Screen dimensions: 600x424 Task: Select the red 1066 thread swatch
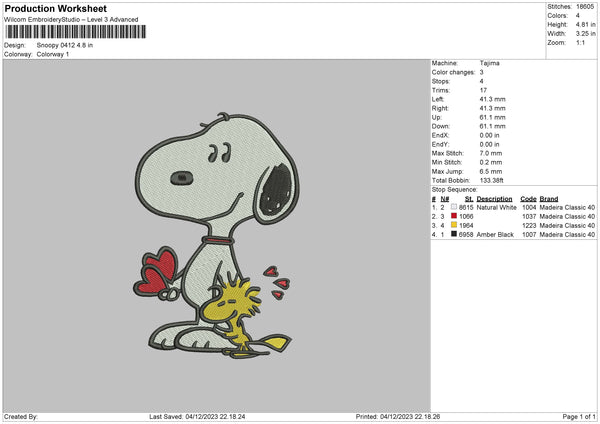(453, 216)
